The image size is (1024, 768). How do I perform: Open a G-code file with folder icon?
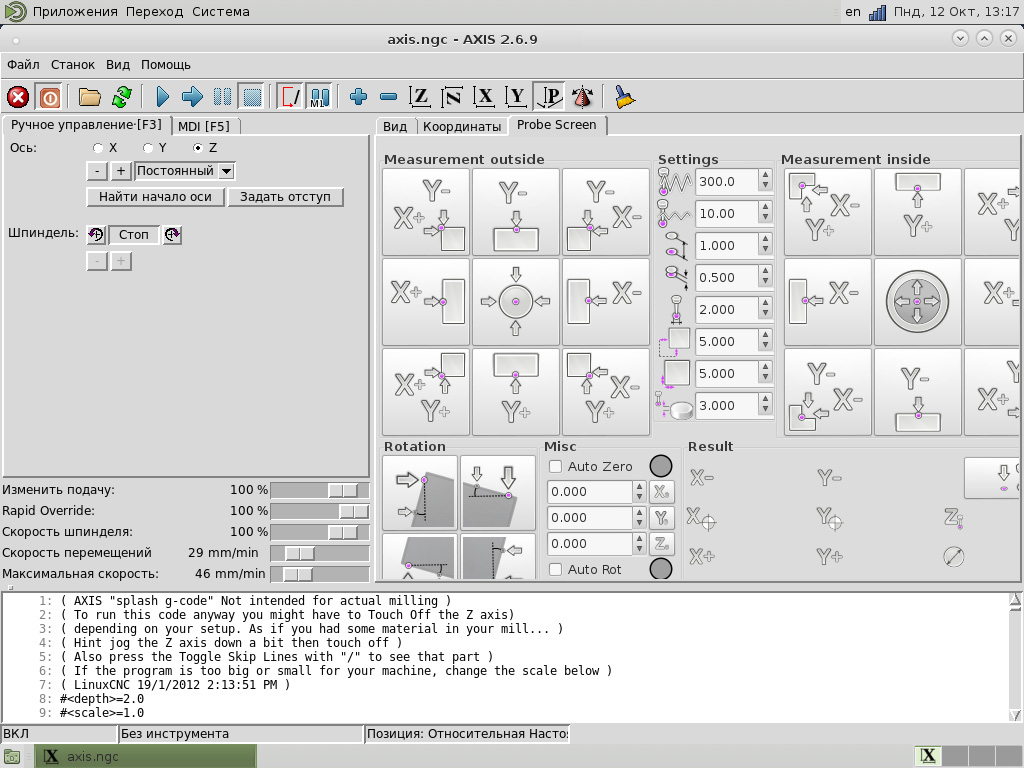pyautogui.click(x=90, y=97)
